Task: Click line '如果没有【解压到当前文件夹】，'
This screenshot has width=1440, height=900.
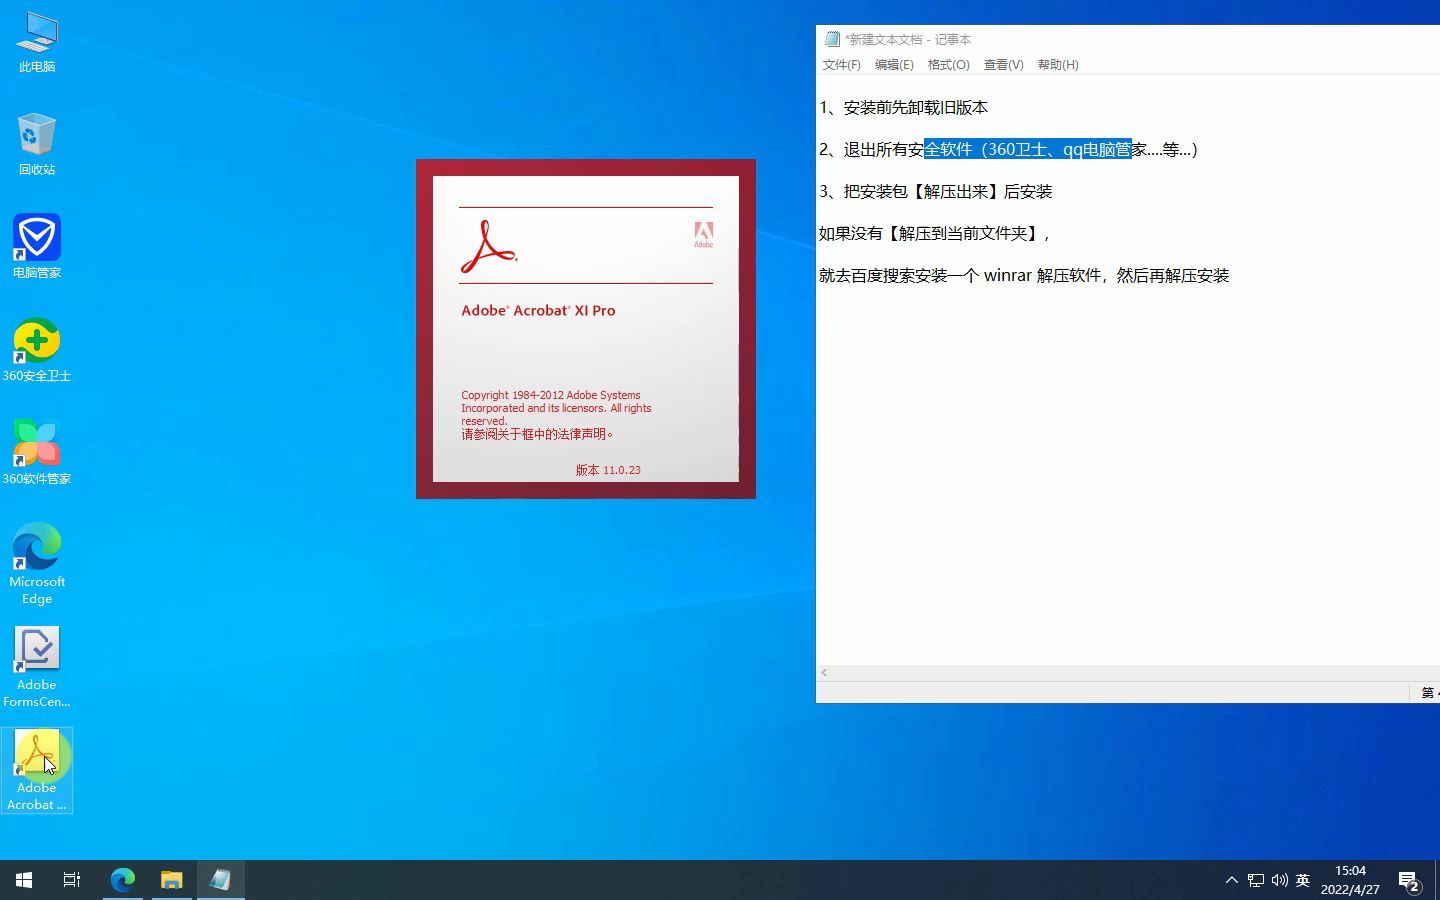Action: tap(935, 233)
